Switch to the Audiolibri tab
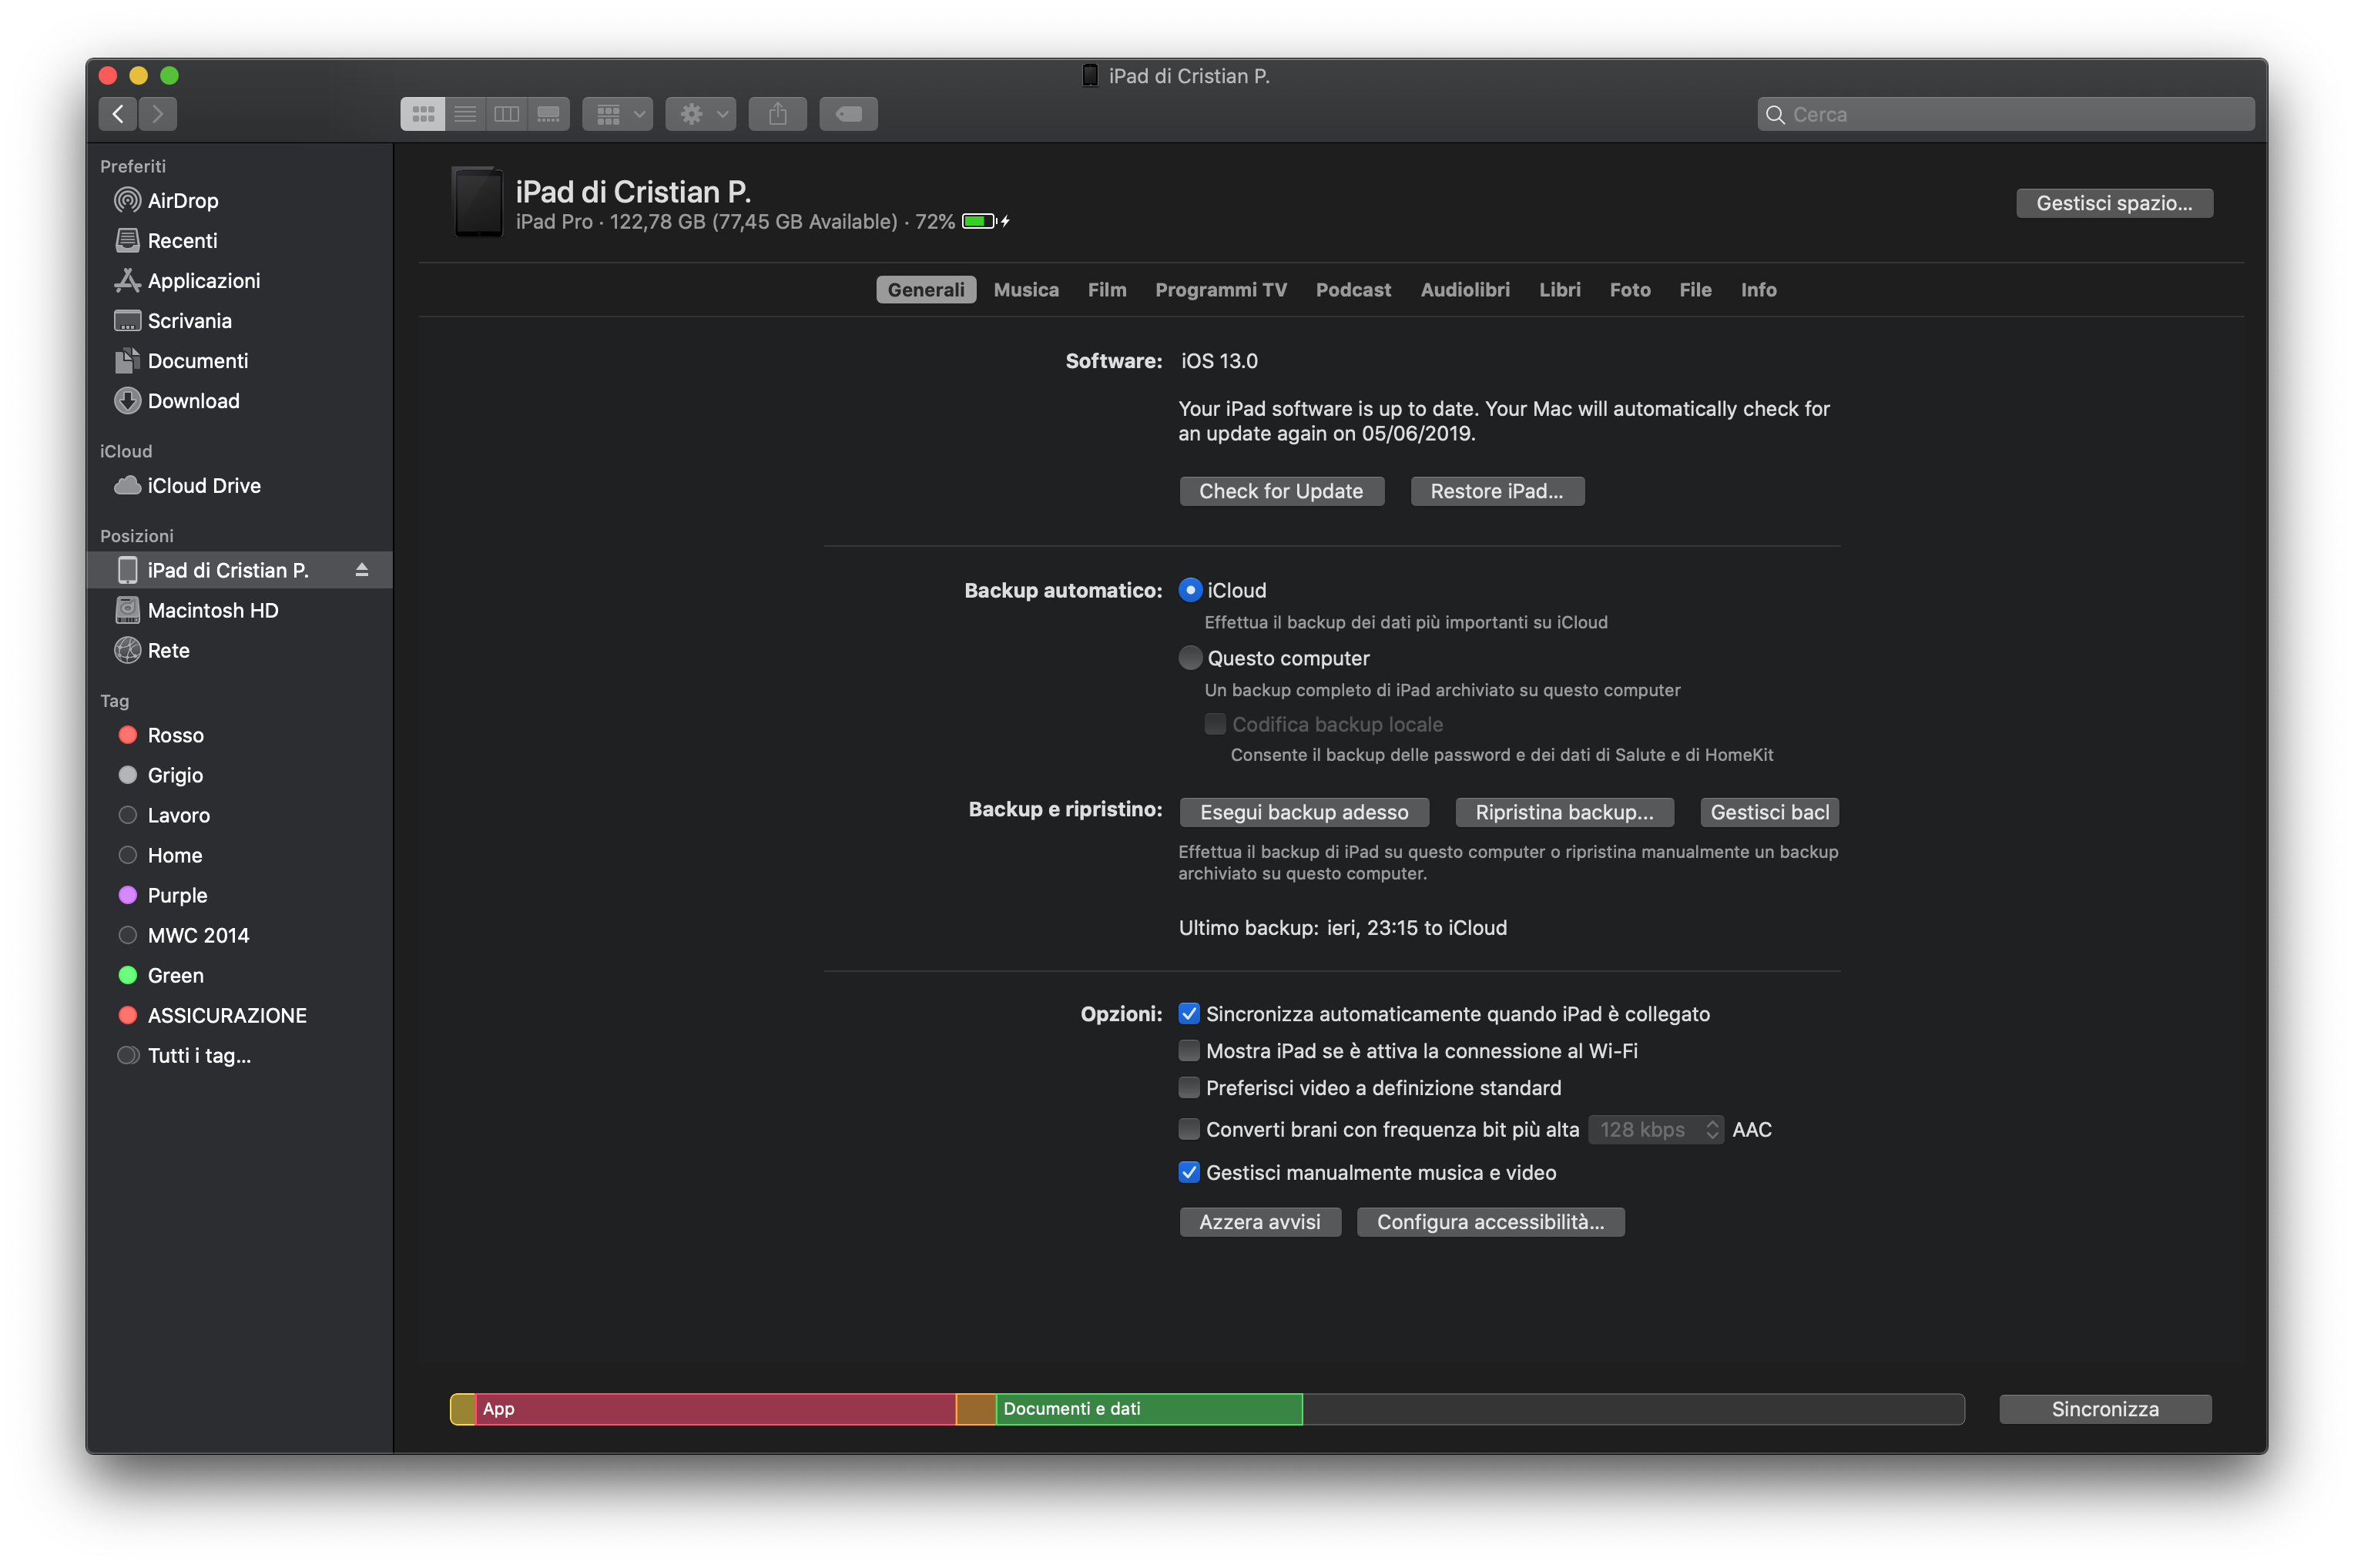 [1465, 290]
